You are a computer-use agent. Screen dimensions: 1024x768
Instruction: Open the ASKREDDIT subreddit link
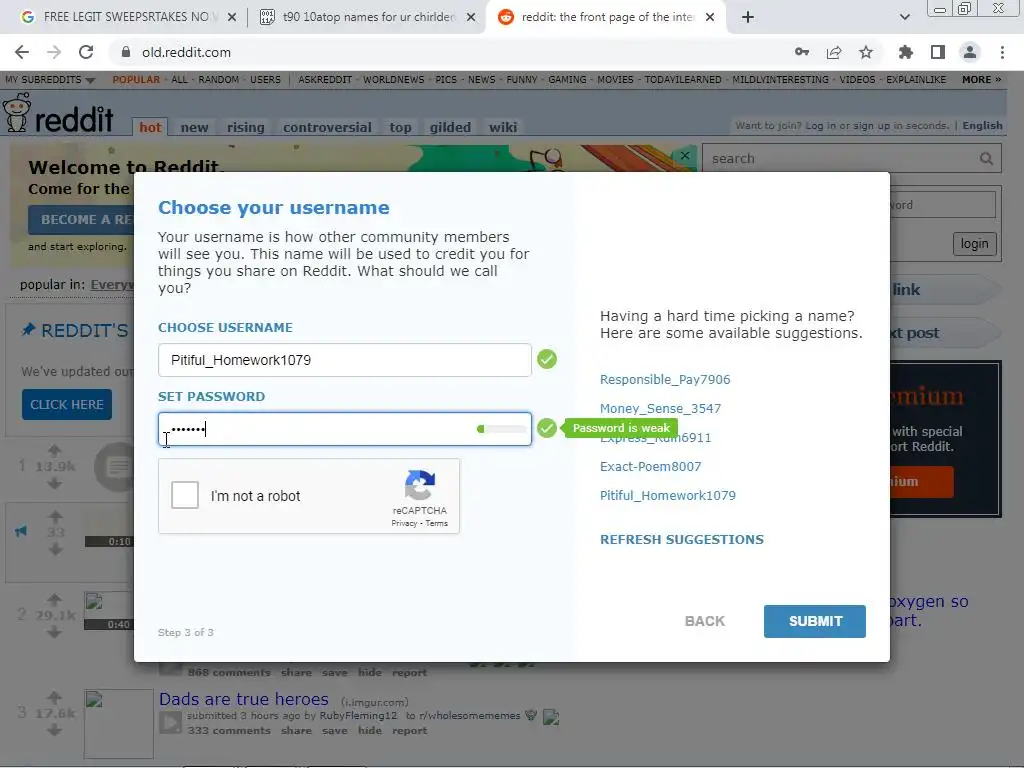325,80
